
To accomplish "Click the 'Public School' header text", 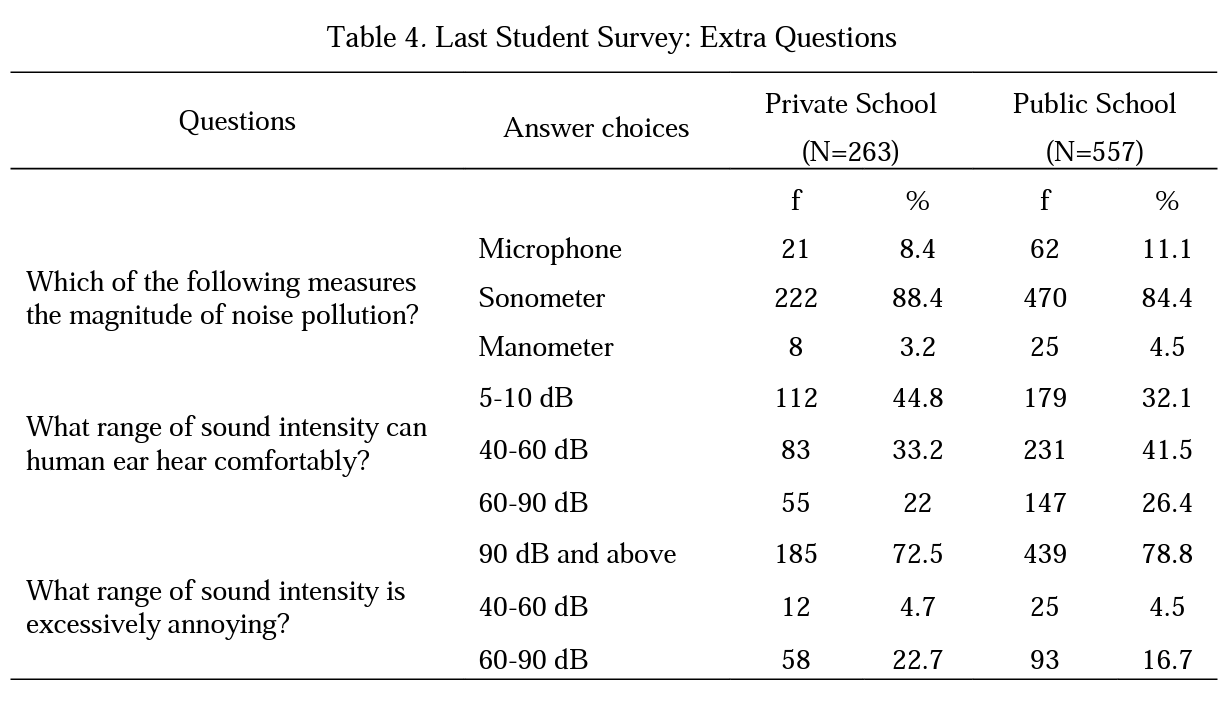I will click(x=1094, y=104).
